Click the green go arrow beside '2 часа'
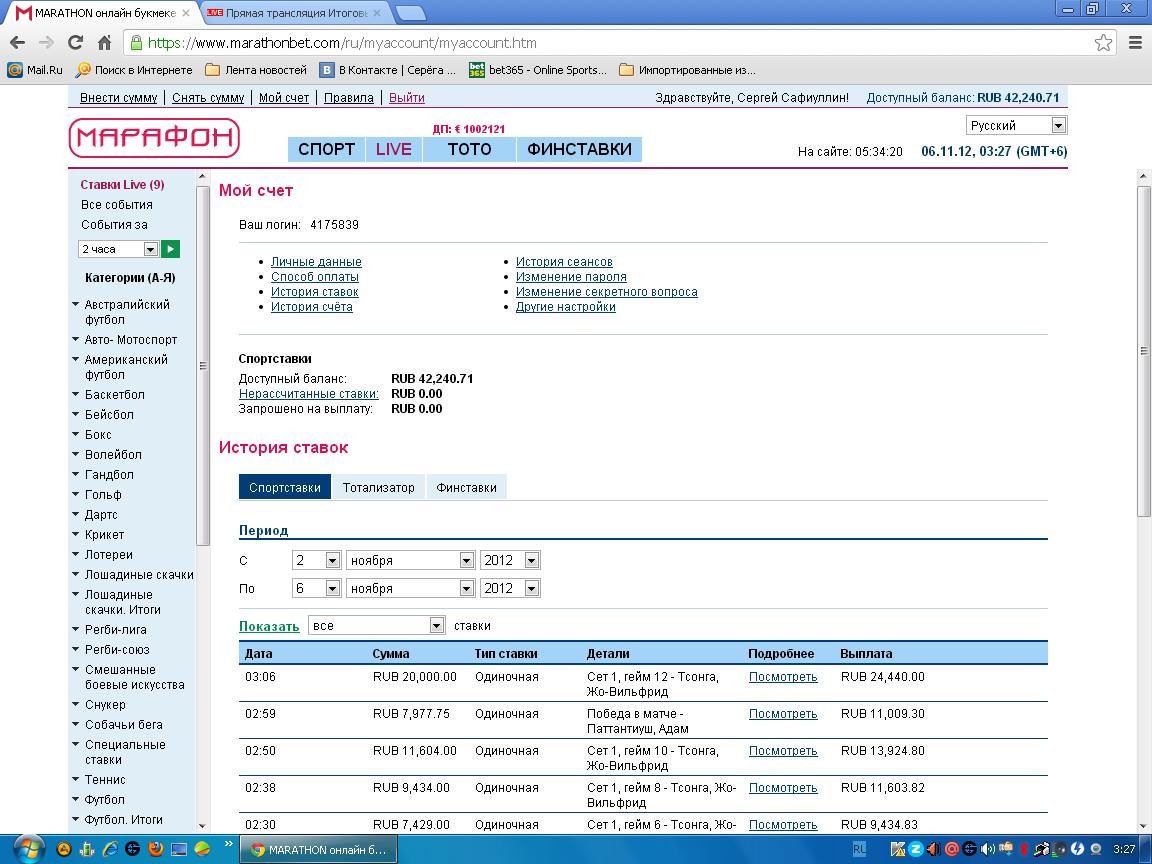The height and width of the screenshot is (864, 1152). click(171, 249)
